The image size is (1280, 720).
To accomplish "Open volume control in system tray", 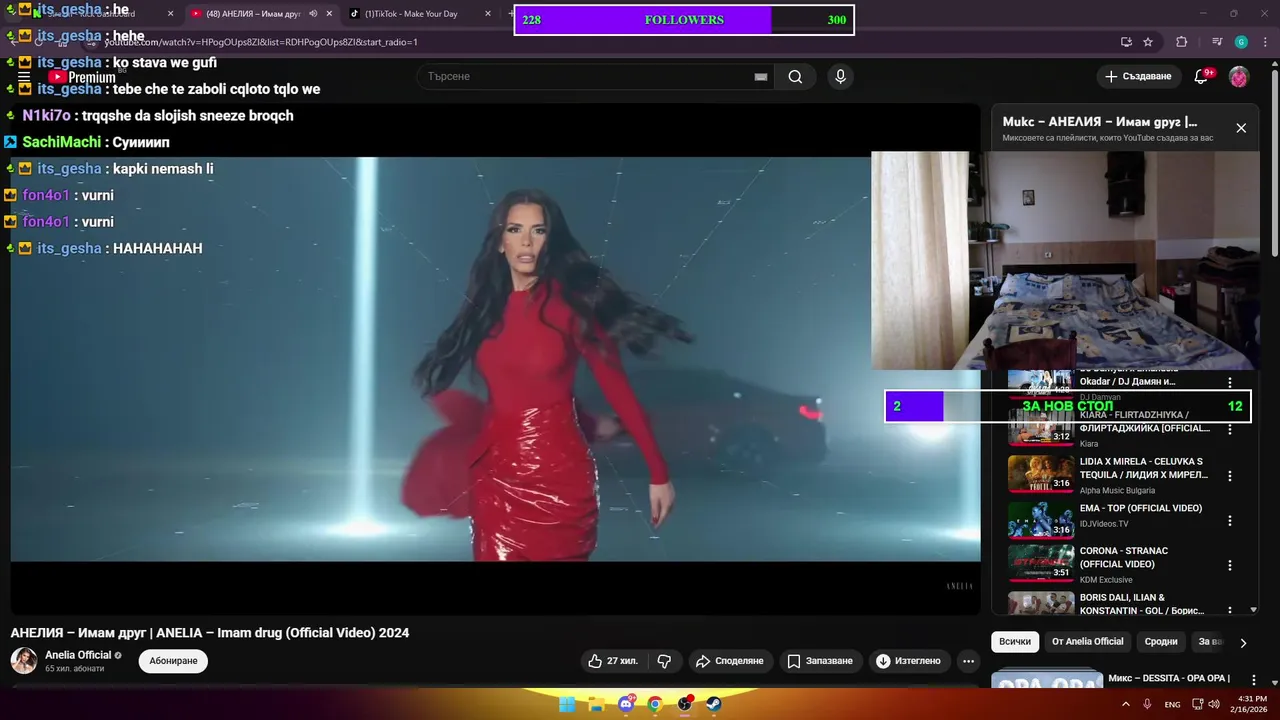I will point(1214,704).
